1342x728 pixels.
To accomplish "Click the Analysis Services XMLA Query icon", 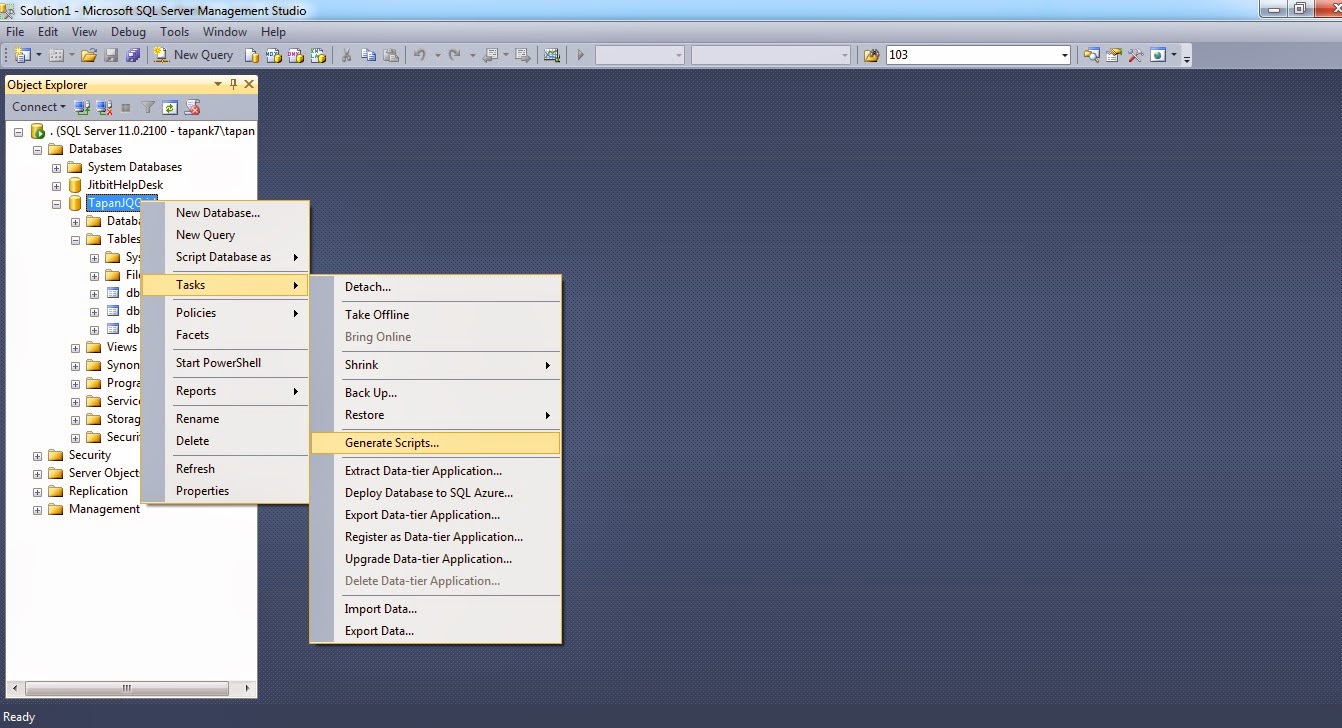I will [x=319, y=55].
